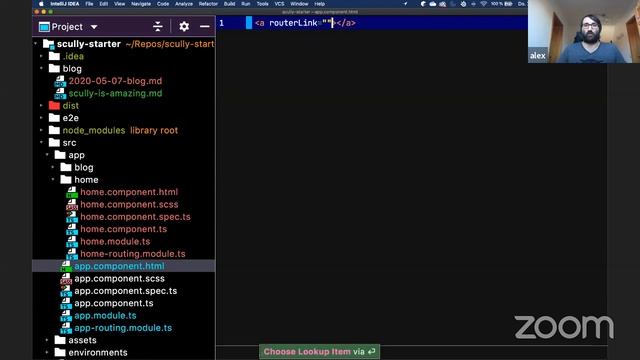The image size is (640, 360).
Task: Hide the Project panel with the minus icon
Action: pos(205,27)
